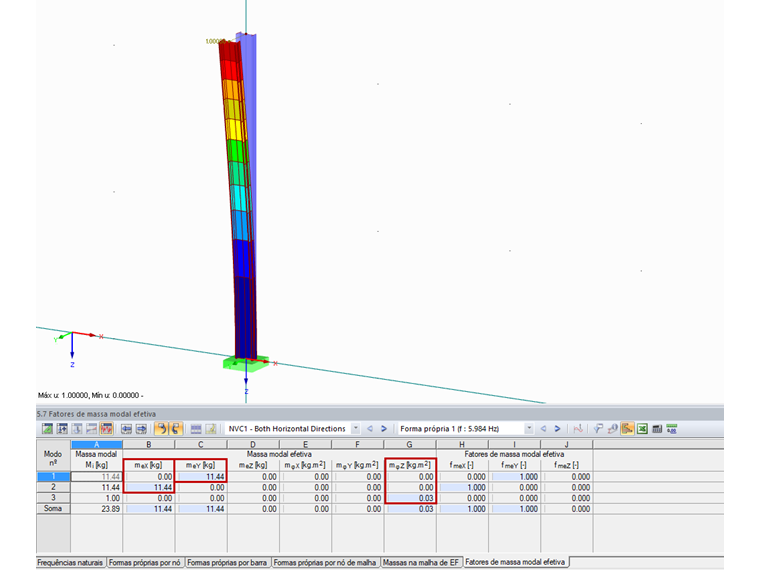Click Soma row mφZ cell 0.03

click(x=410, y=508)
